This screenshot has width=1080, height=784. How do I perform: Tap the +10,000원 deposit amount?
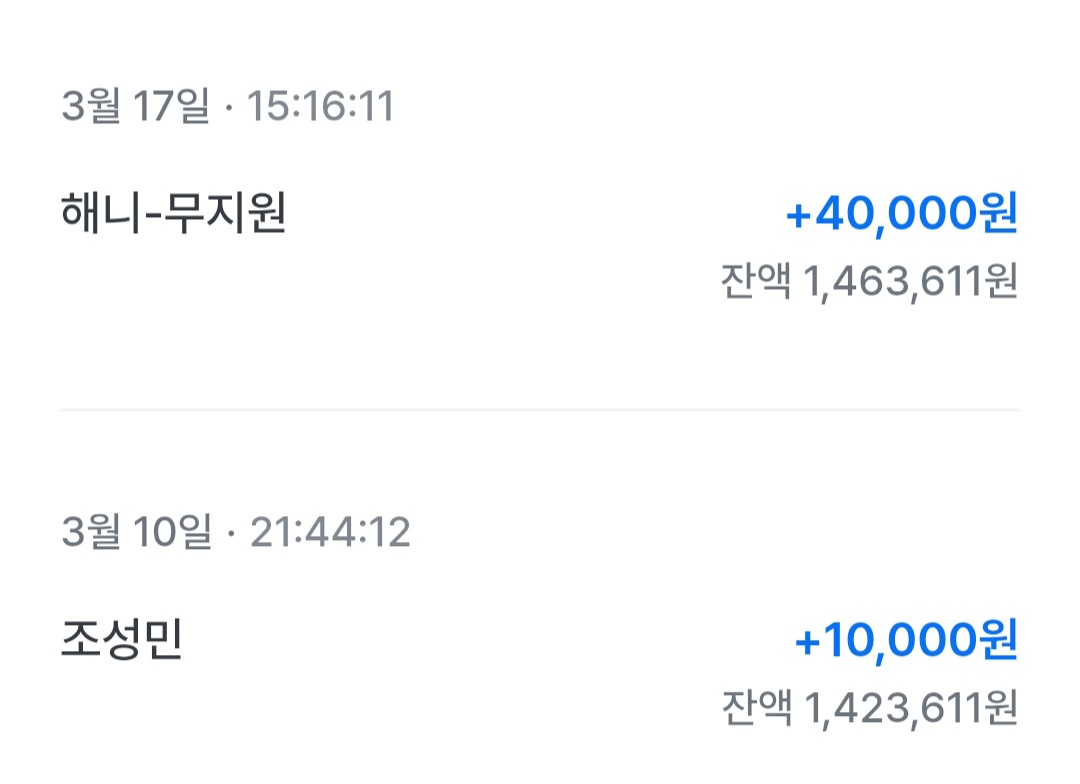coord(906,641)
